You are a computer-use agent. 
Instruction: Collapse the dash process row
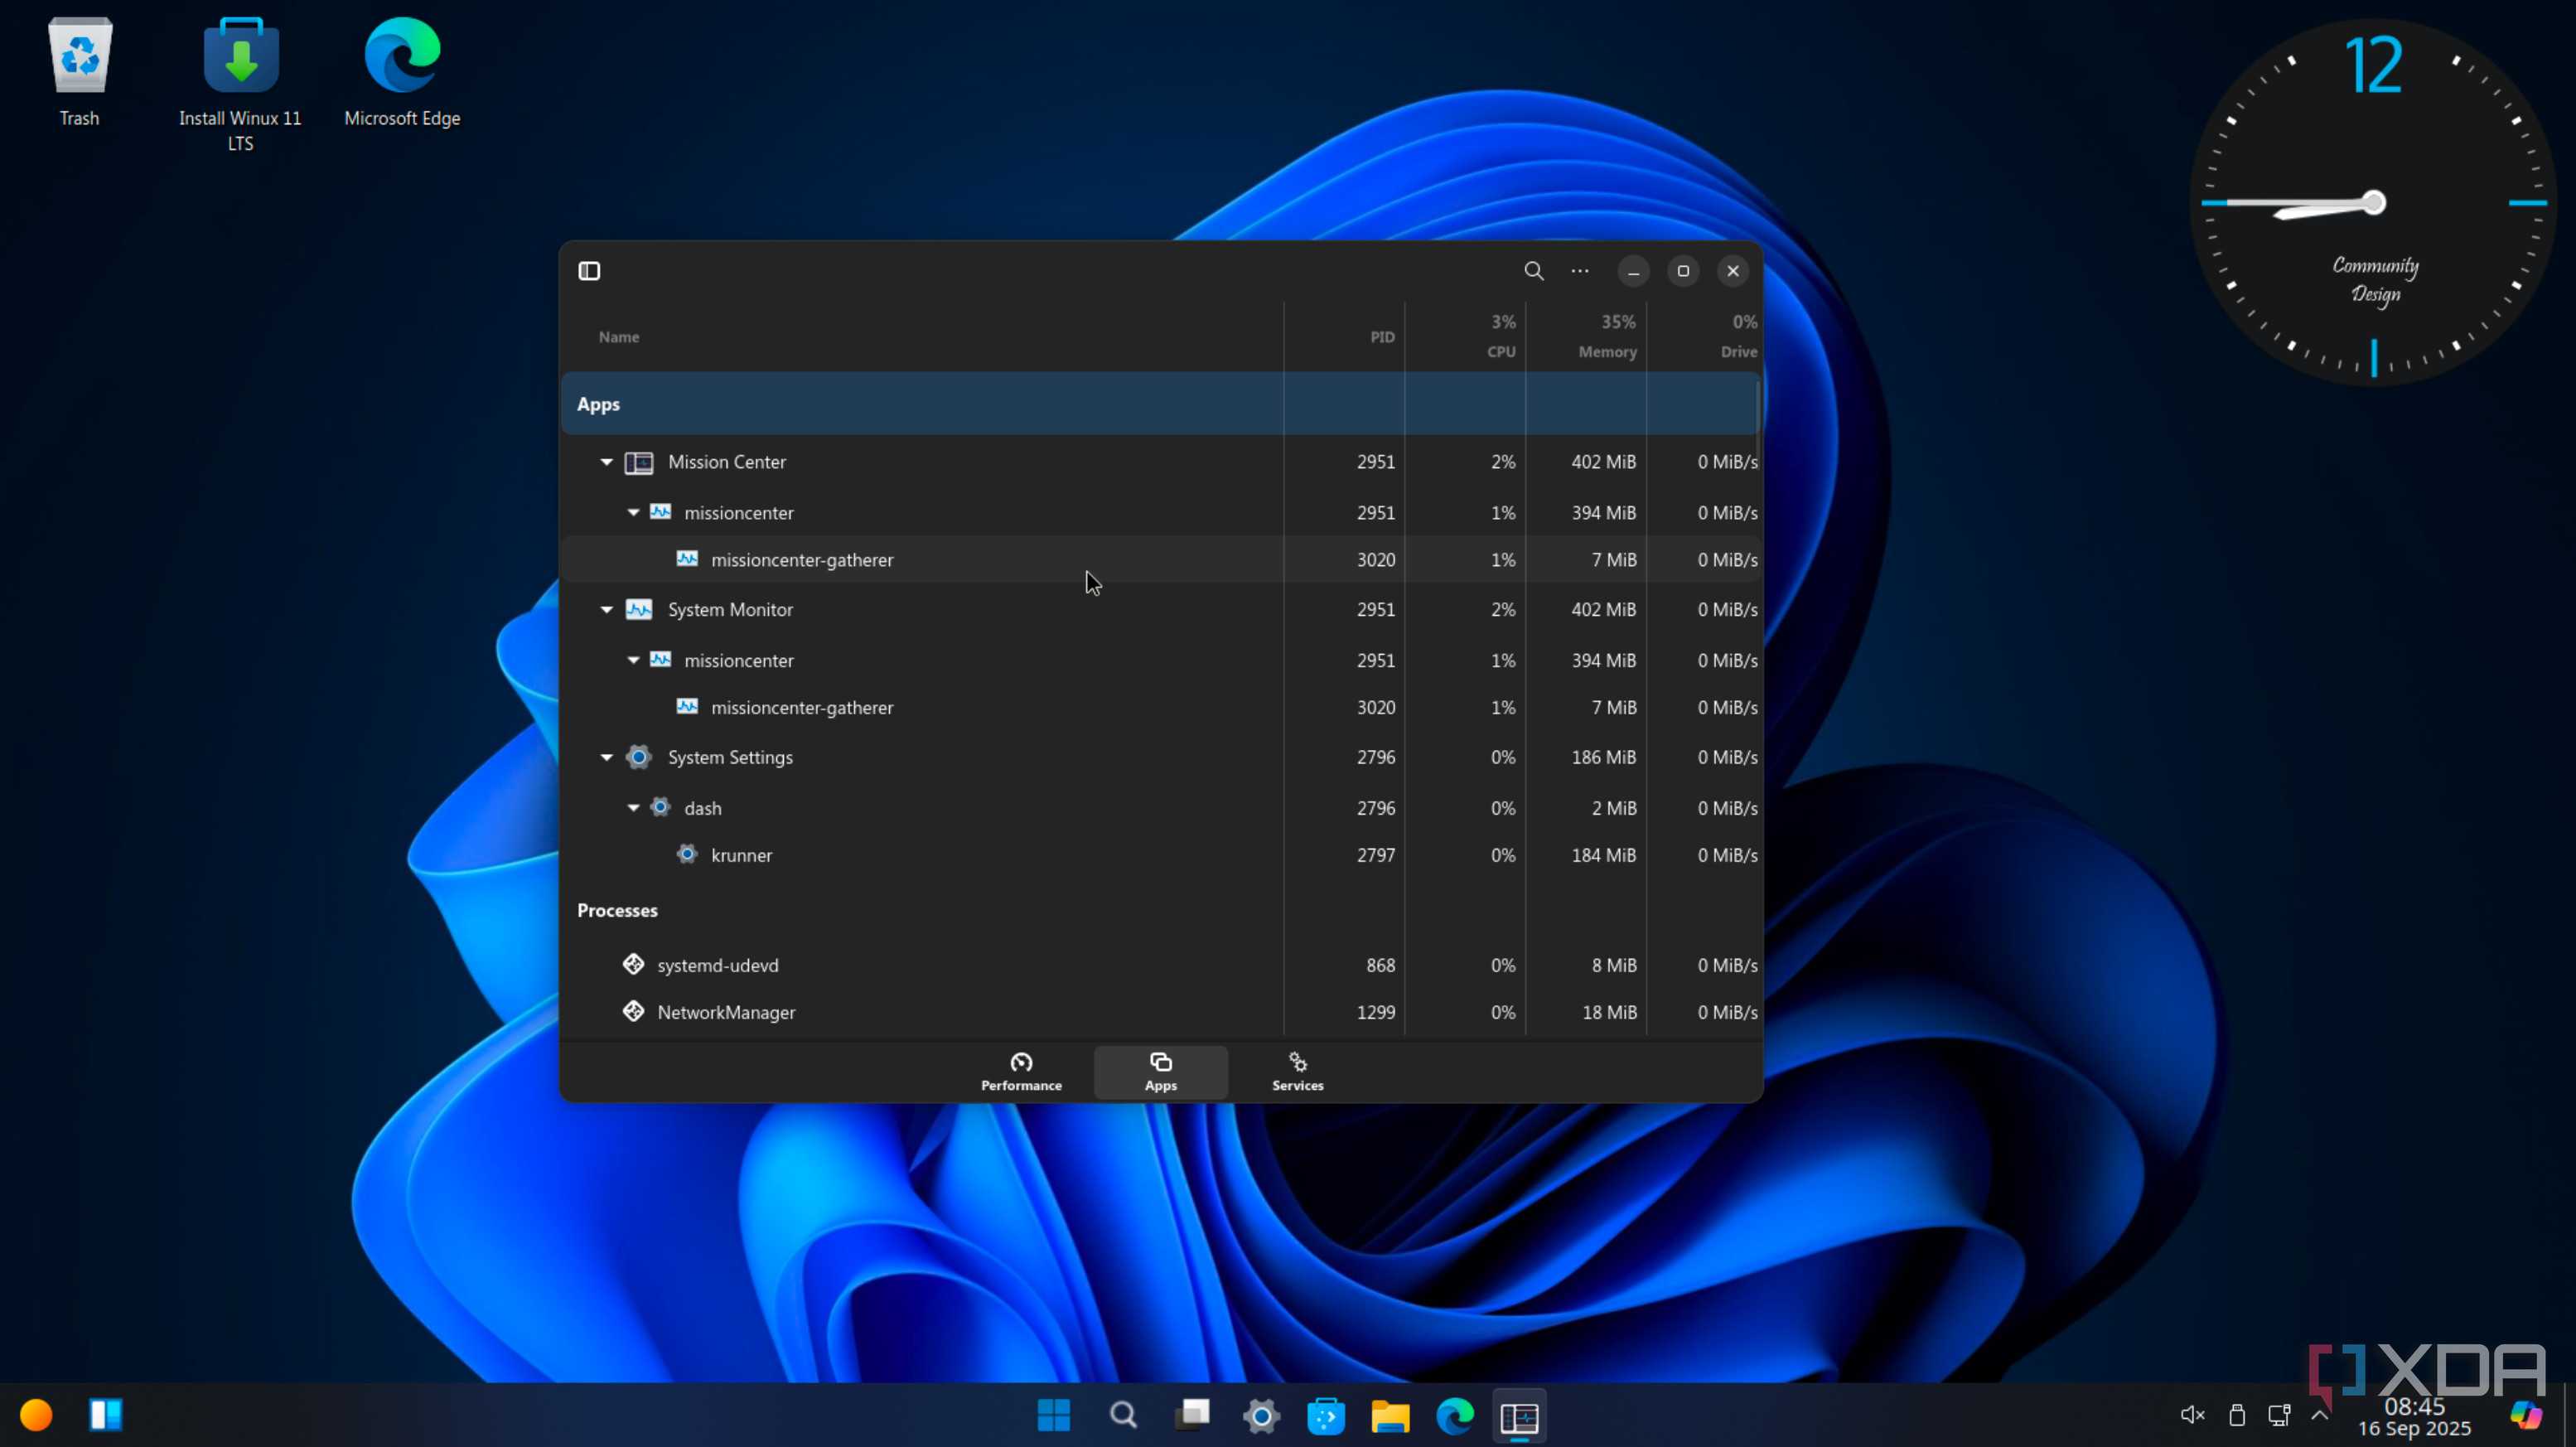tap(633, 808)
